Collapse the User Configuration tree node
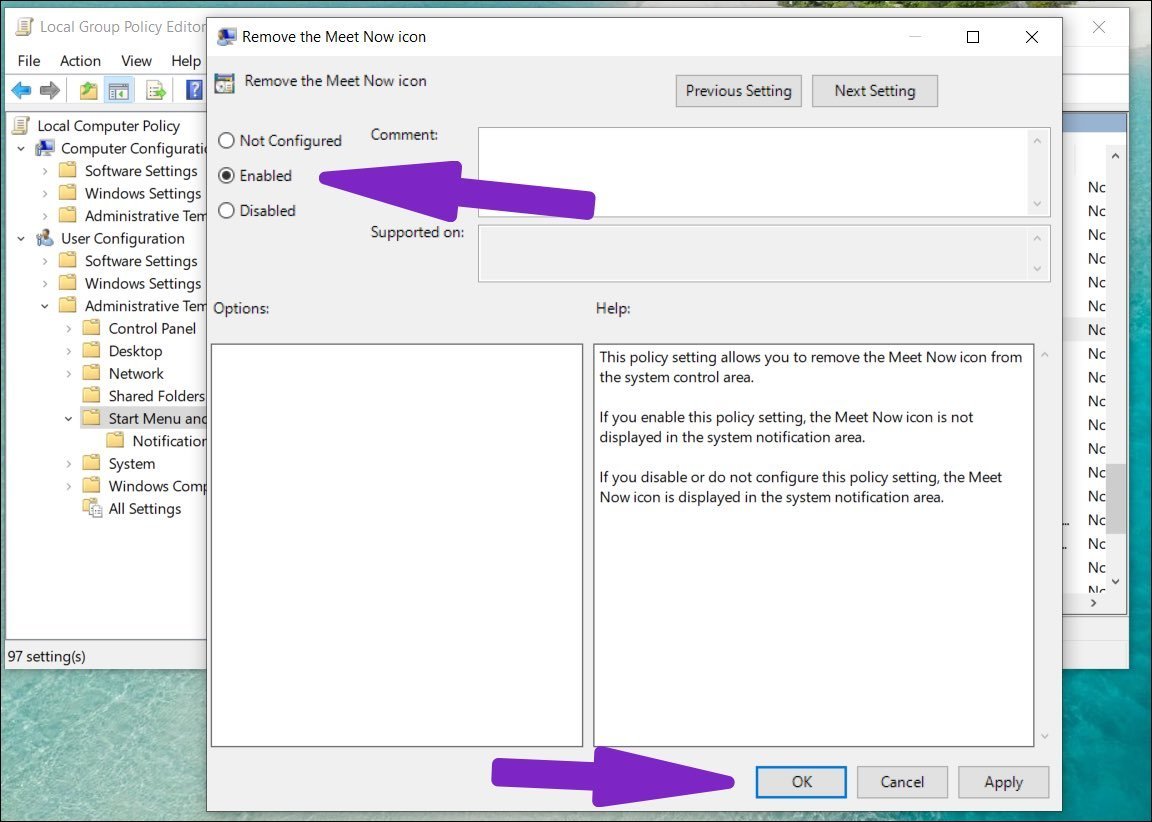The height and width of the screenshot is (822, 1152). coord(21,239)
